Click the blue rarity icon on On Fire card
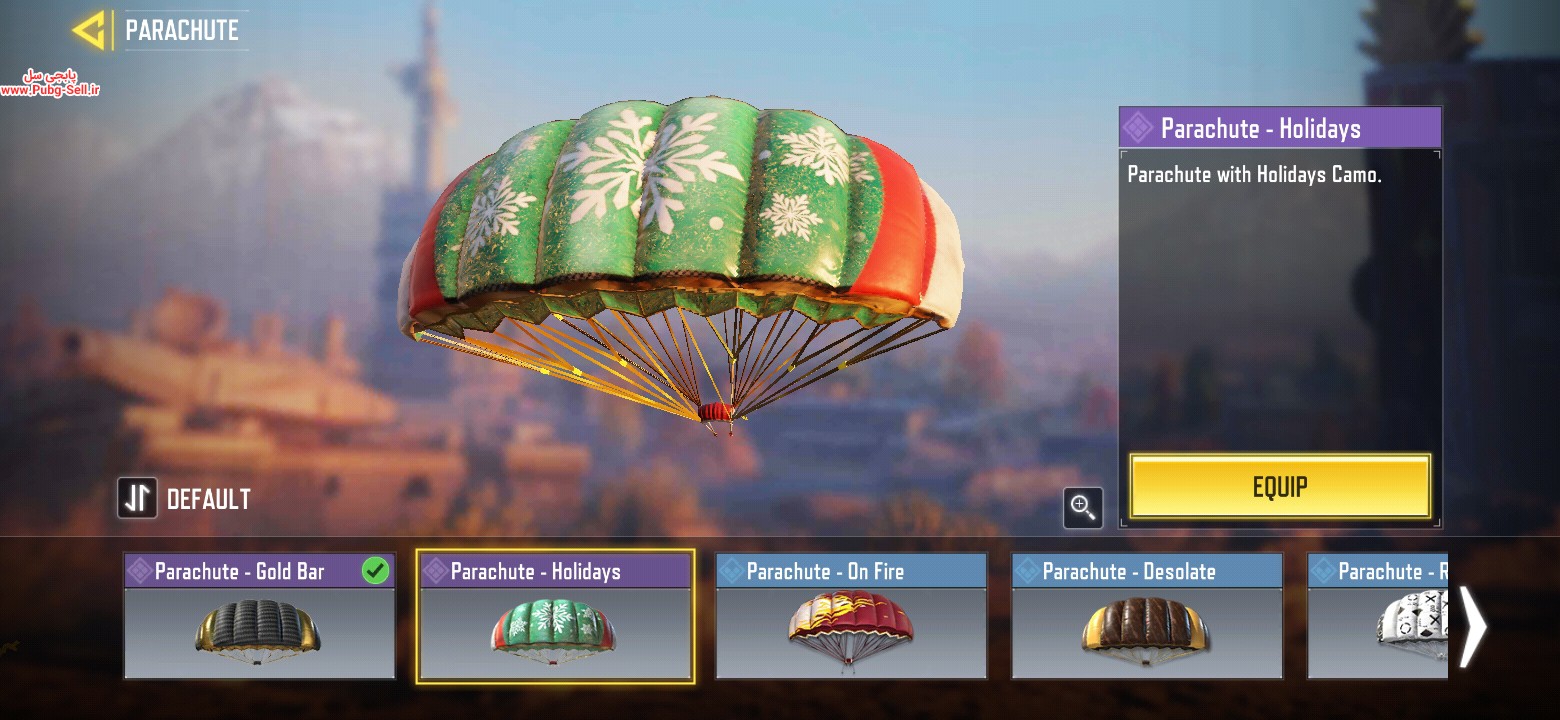Viewport: 1560px width, 720px height. [x=730, y=571]
